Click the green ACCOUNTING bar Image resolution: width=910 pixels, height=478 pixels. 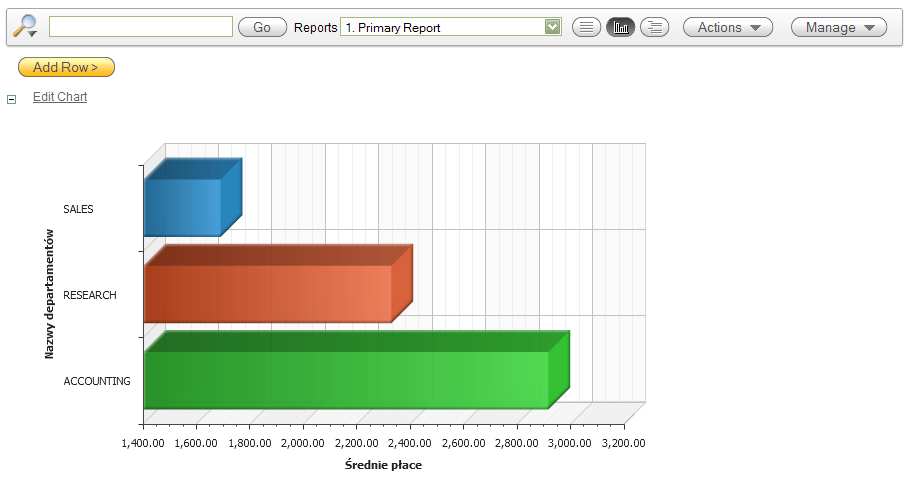coord(356,370)
